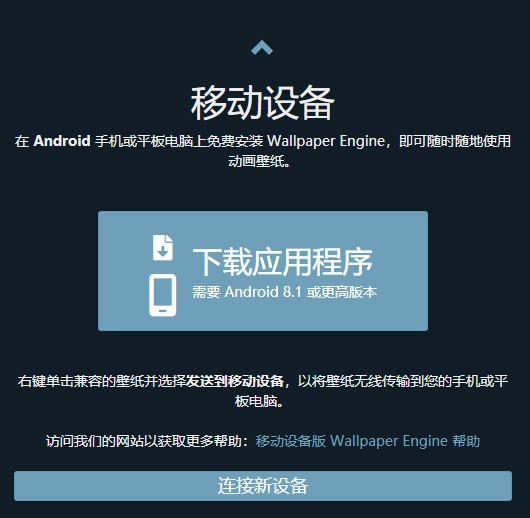Click 手机或平板电脑上免费安装 text
530x518 pixels.
(179, 141)
